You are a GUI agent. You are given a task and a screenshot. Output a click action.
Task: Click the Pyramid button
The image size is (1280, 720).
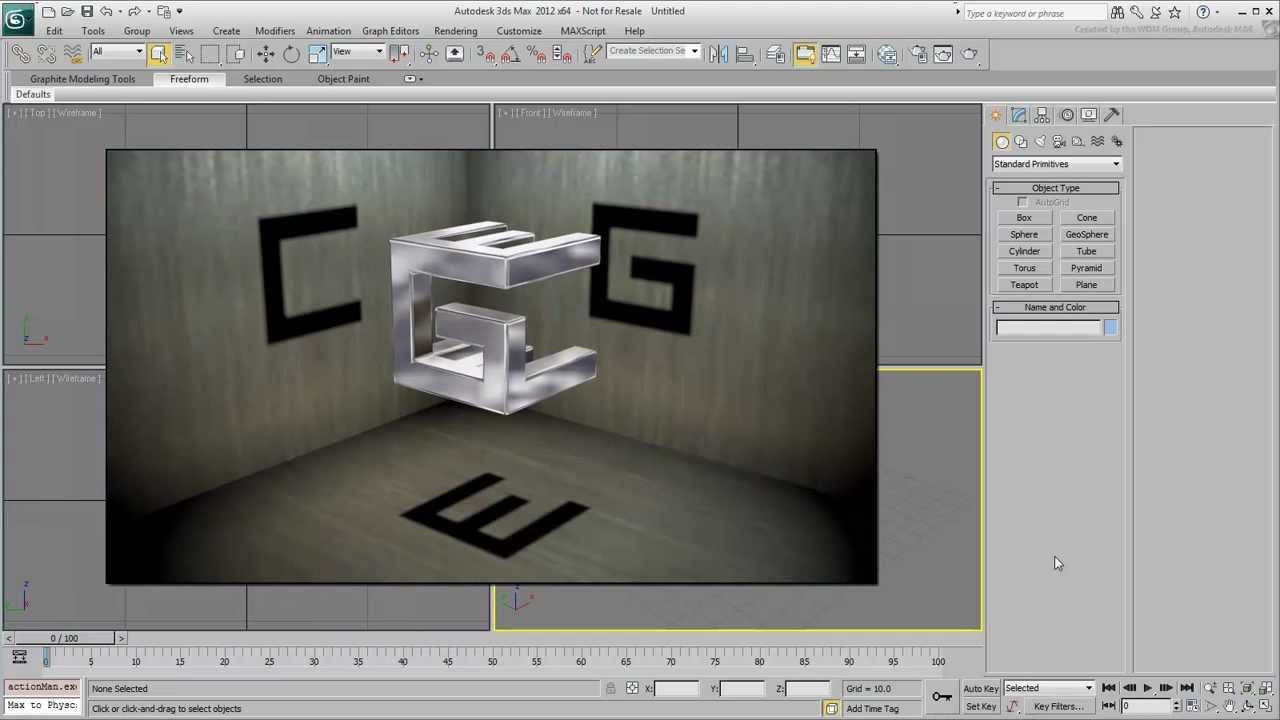coord(1086,268)
